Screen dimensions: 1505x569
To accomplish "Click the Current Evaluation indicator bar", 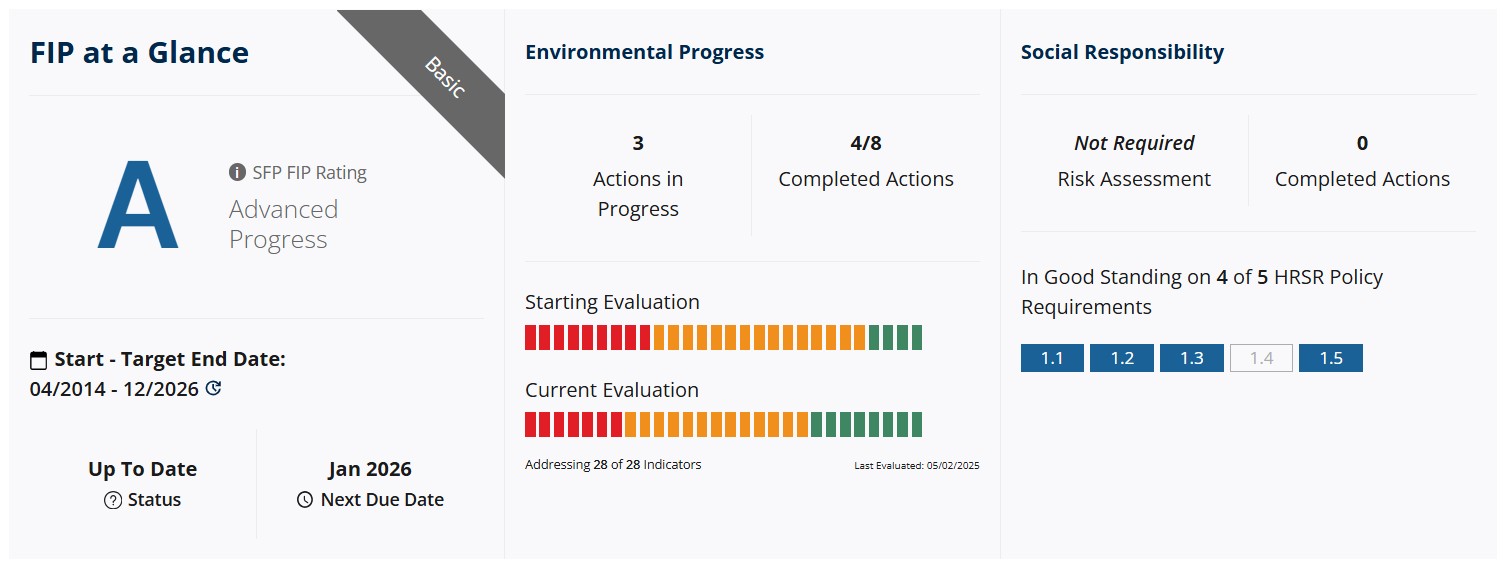I will (x=723, y=425).
